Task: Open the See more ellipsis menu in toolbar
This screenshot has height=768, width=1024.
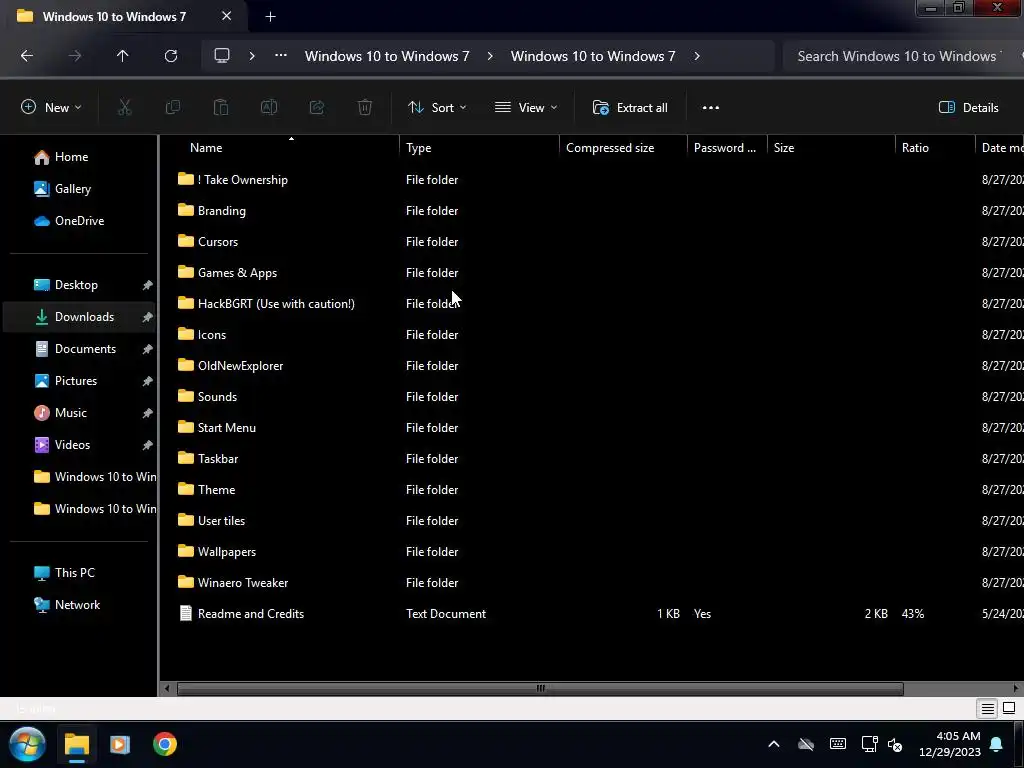Action: tap(711, 108)
